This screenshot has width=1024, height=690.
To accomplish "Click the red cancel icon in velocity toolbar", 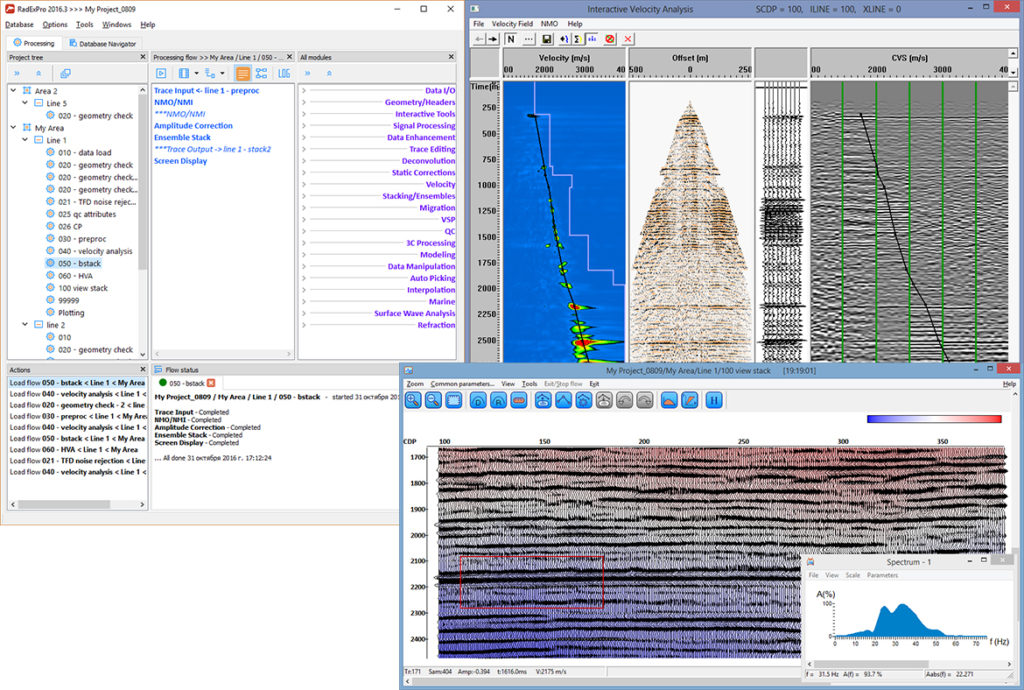I will [x=609, y=39].
